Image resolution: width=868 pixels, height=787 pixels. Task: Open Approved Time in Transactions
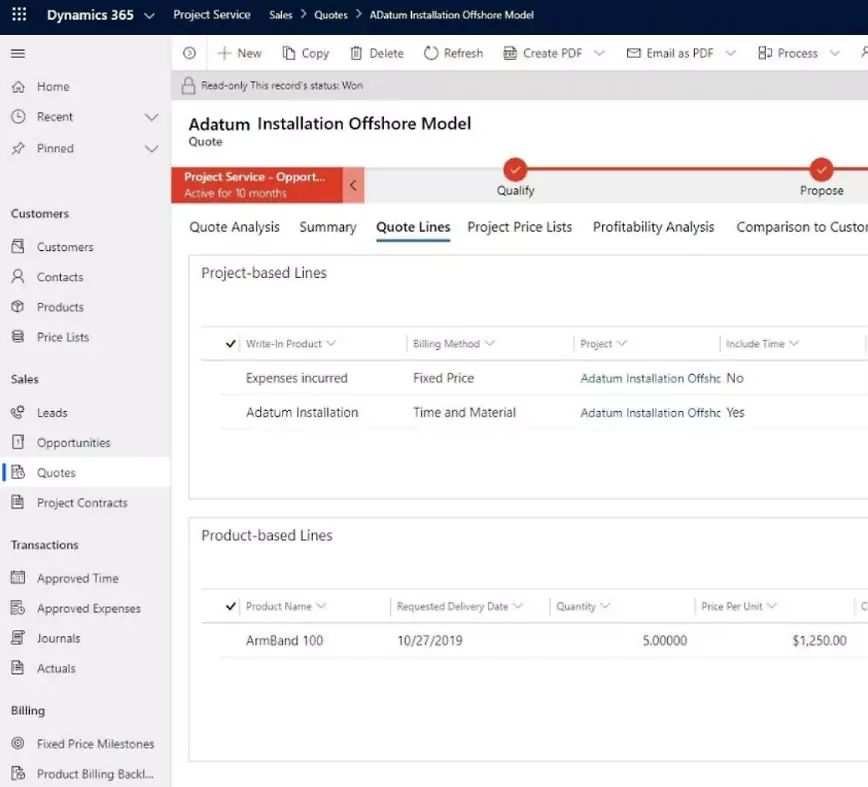coord(77,578)
